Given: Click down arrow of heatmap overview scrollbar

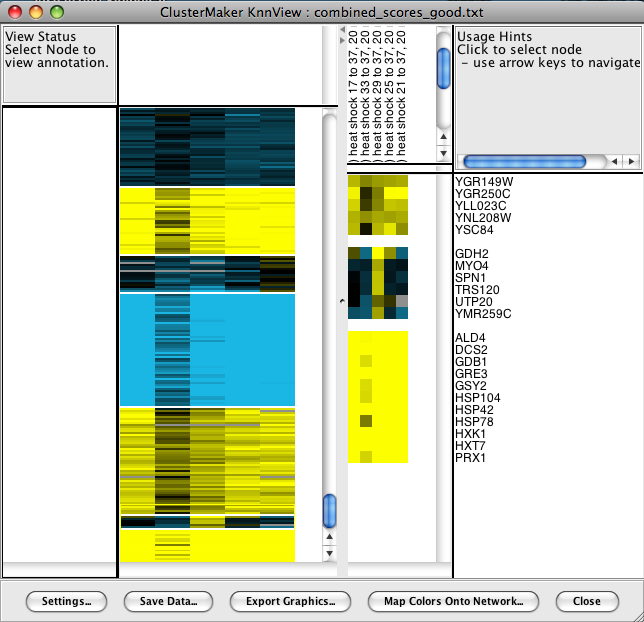Looking at the screenshot, I should [x=330, y=552].
